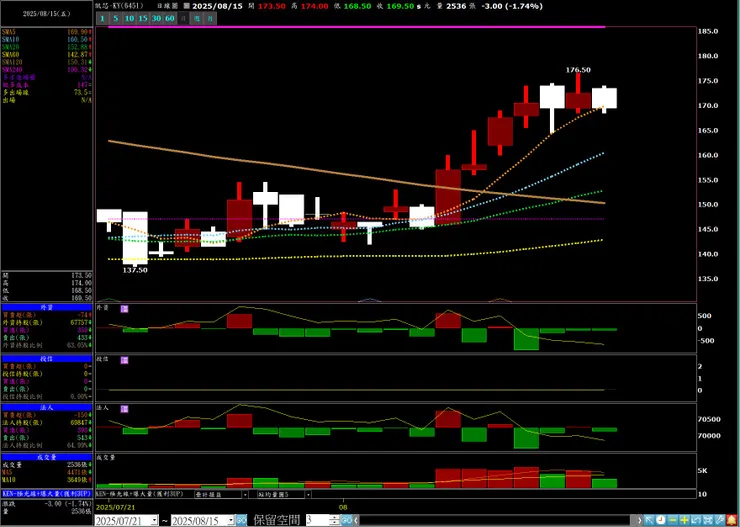Viewport: 740px width, 527px height.
Task: Click the 保留空間 spinner arrows
Action: point(335,520)
